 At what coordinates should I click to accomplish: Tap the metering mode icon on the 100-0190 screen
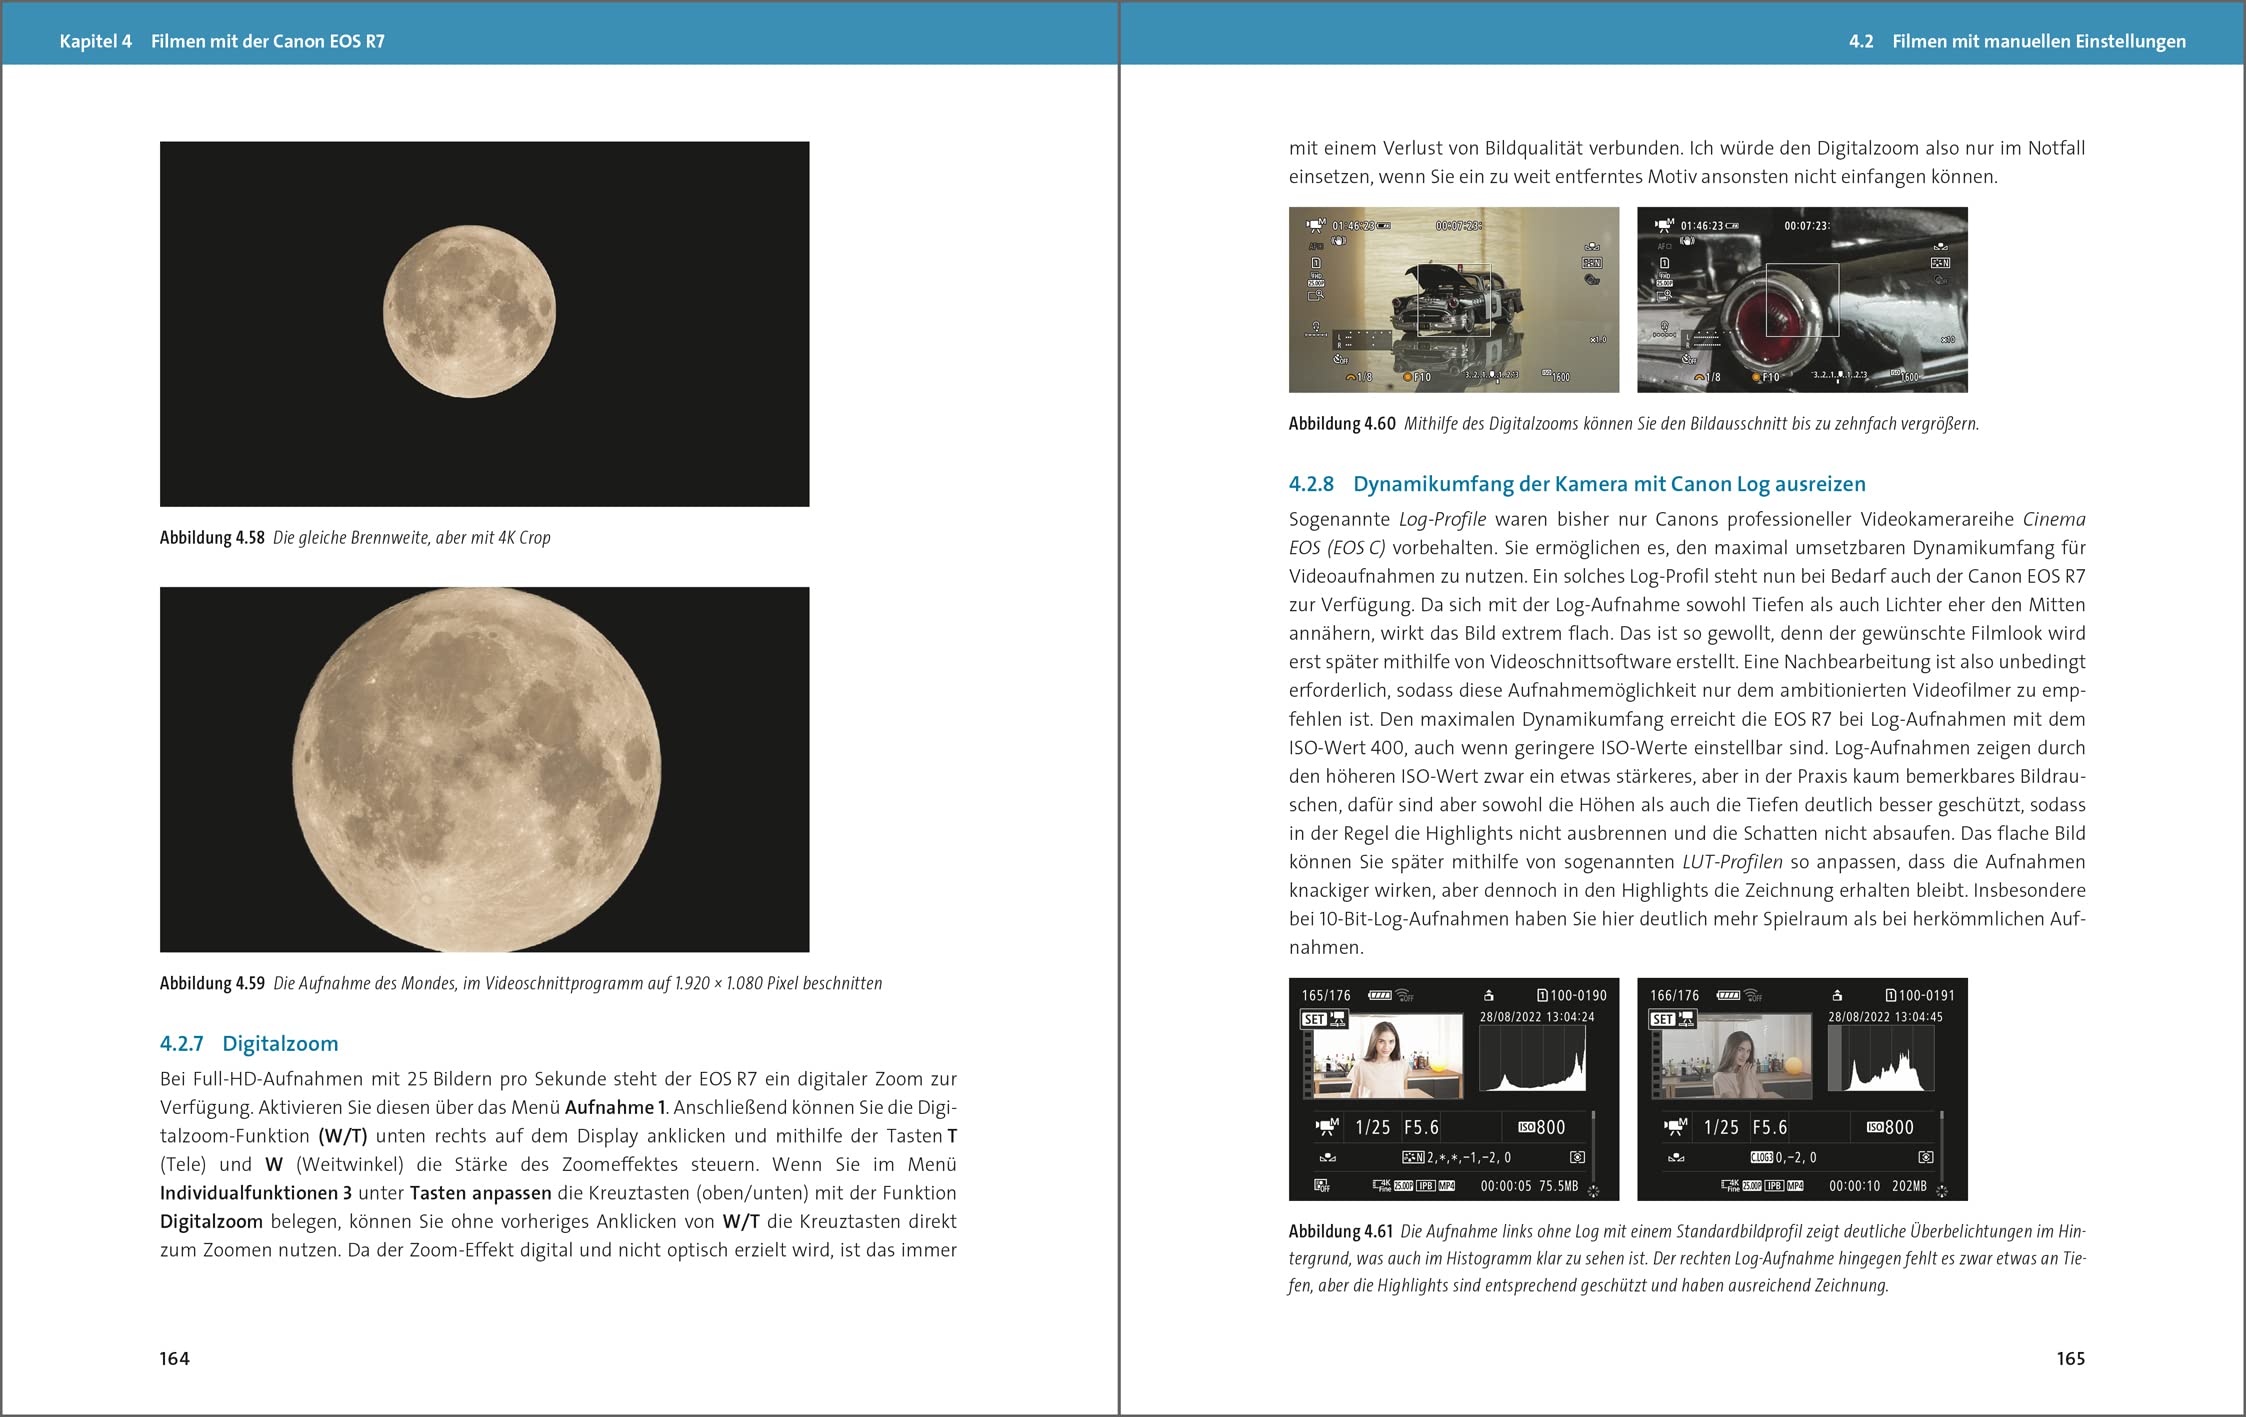click(1577, 1157)
